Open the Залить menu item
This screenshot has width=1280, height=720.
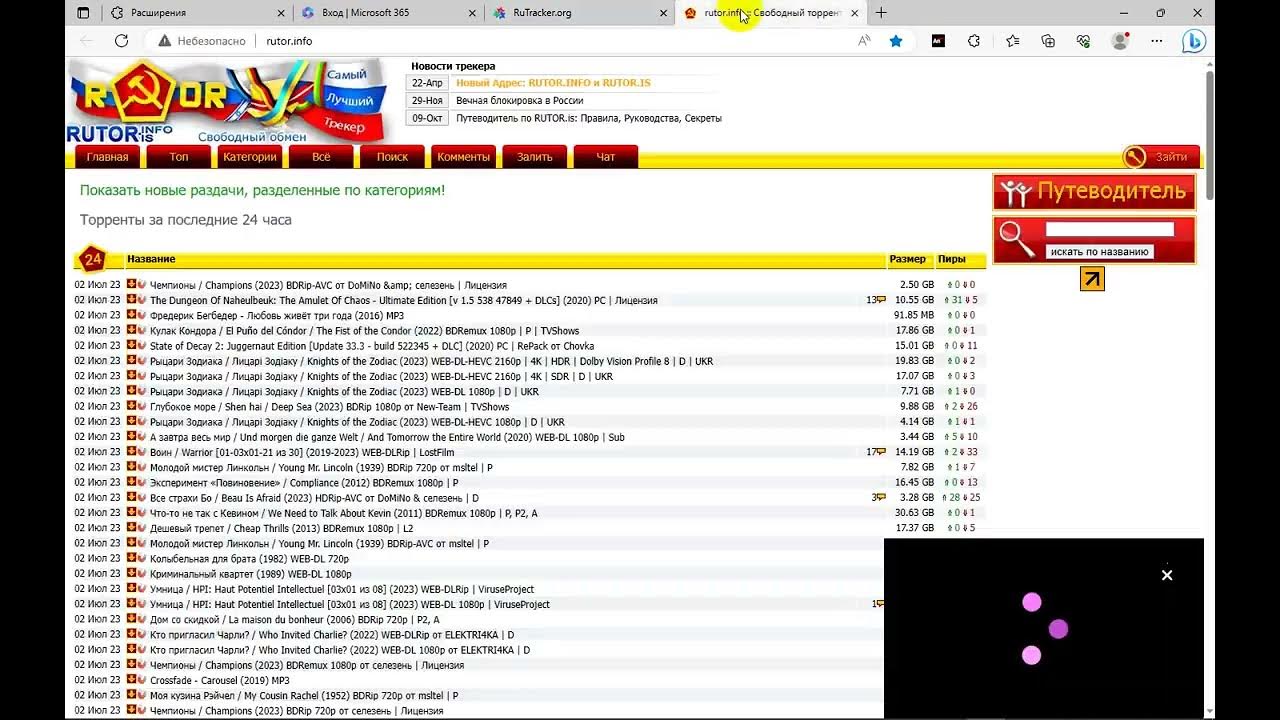click(534, 157)
